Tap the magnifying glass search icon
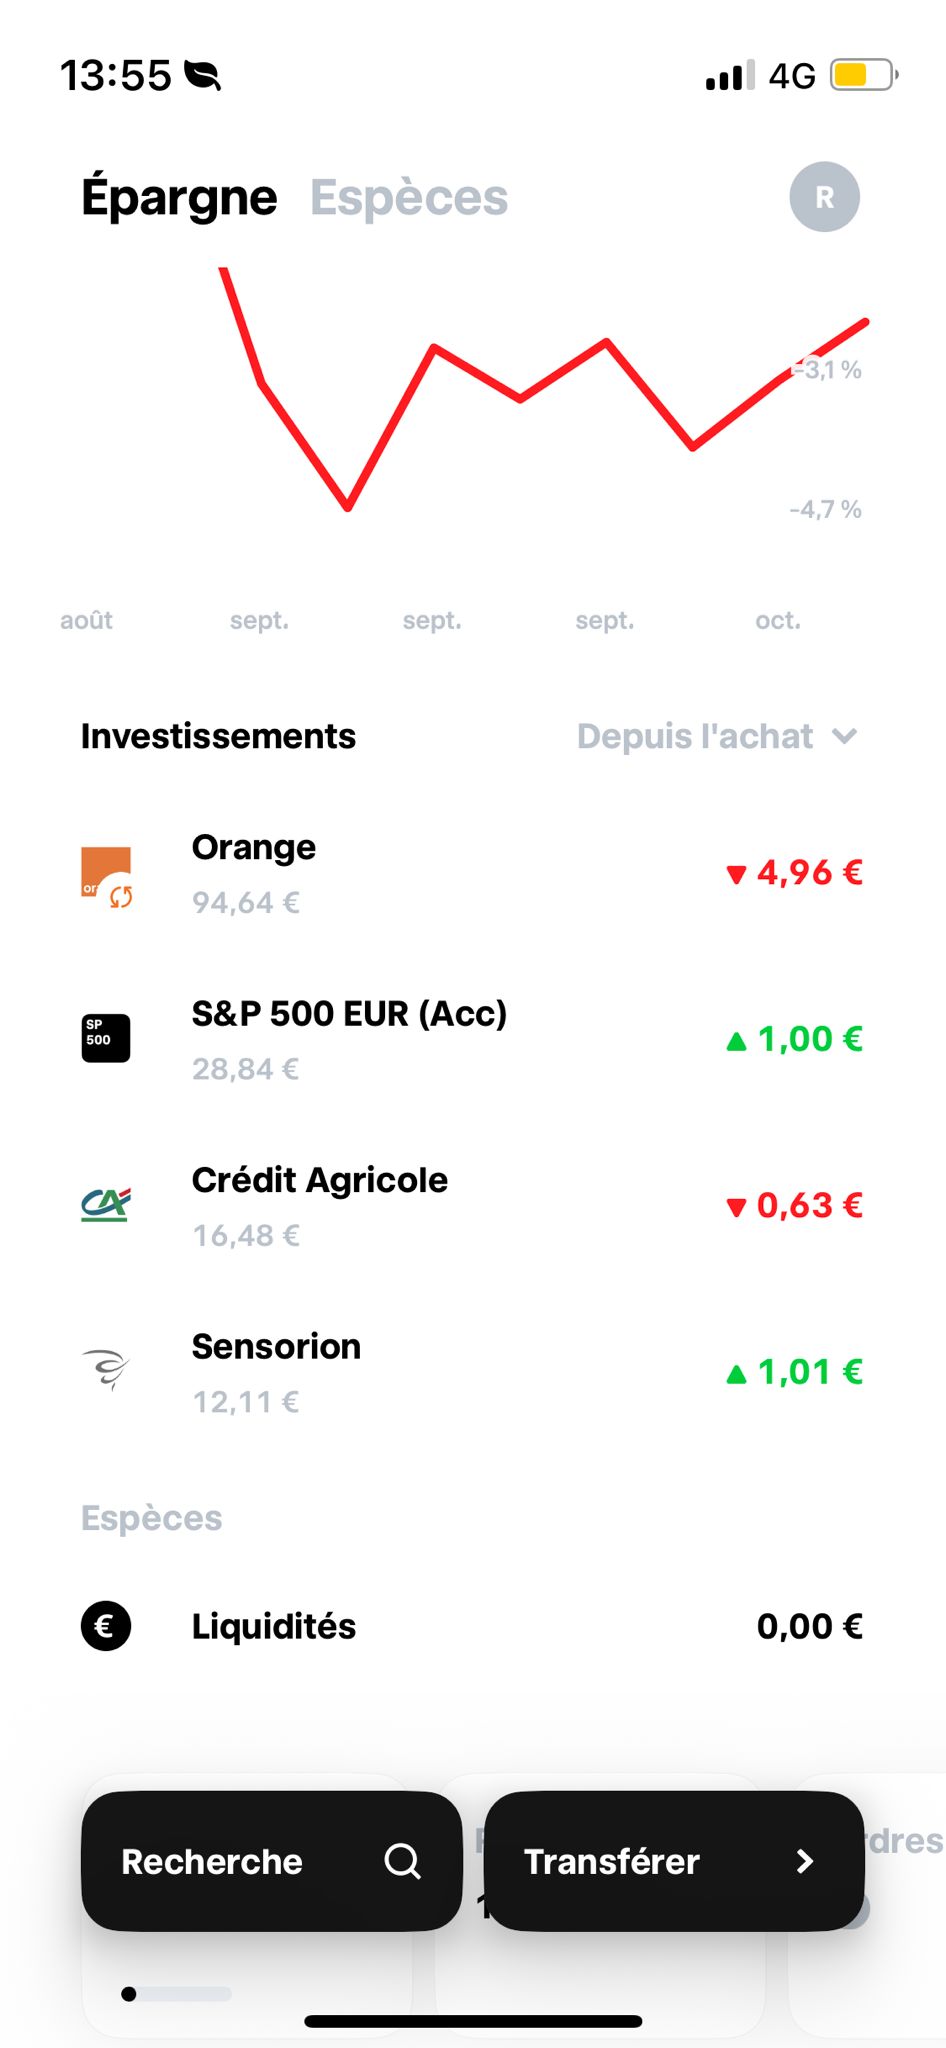Screen dimensions: 946x2048 402,1861
